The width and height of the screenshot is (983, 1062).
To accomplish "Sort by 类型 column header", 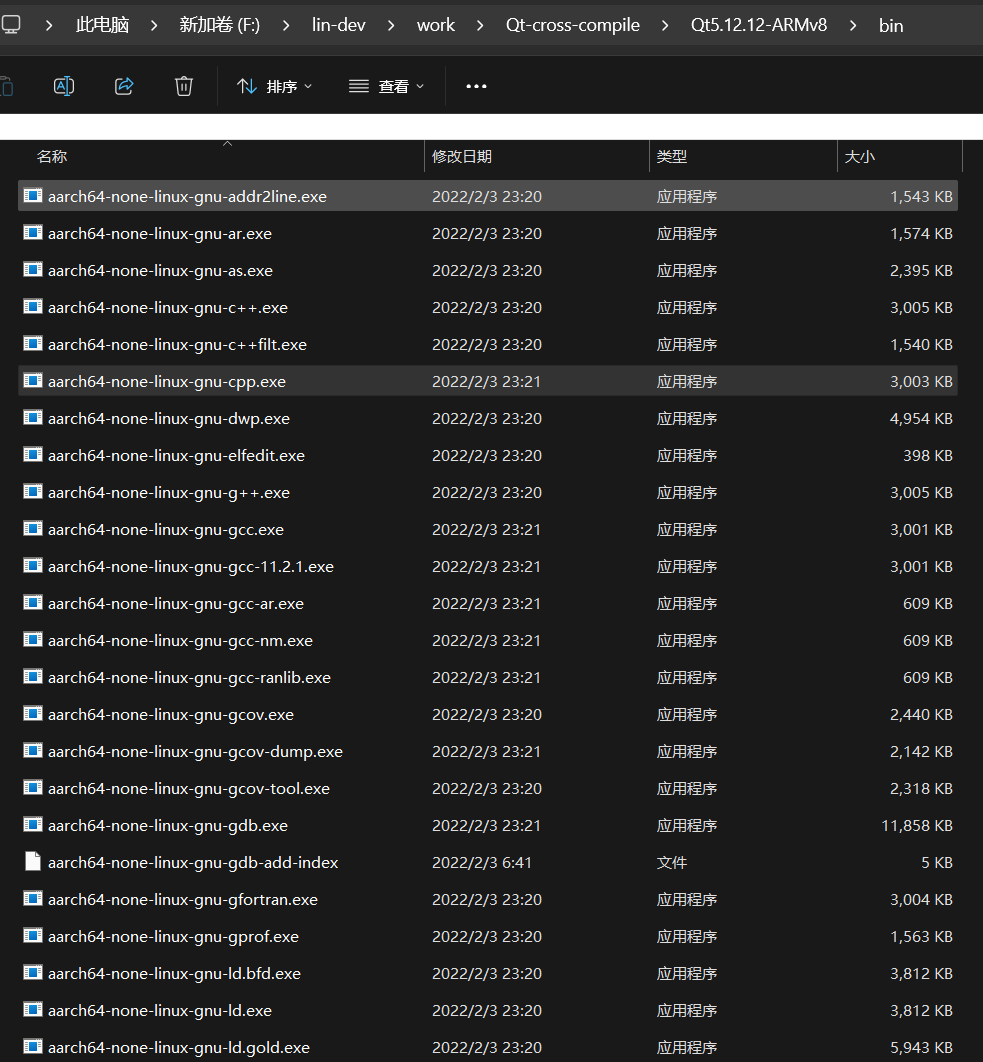I will [x=671, y=156].
